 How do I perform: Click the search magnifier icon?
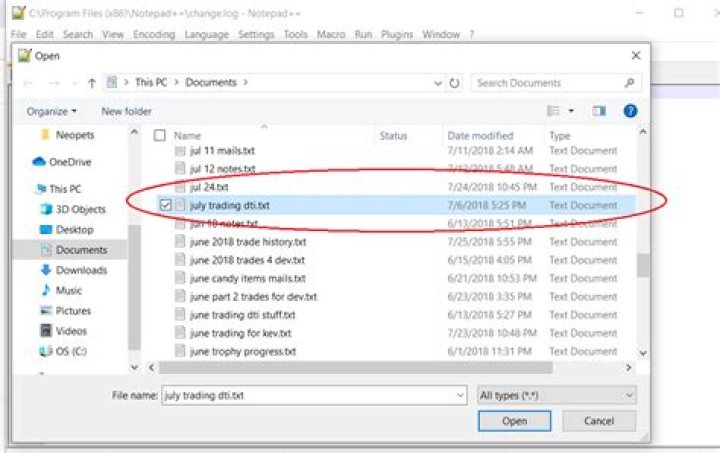click(x=630, y=83)
